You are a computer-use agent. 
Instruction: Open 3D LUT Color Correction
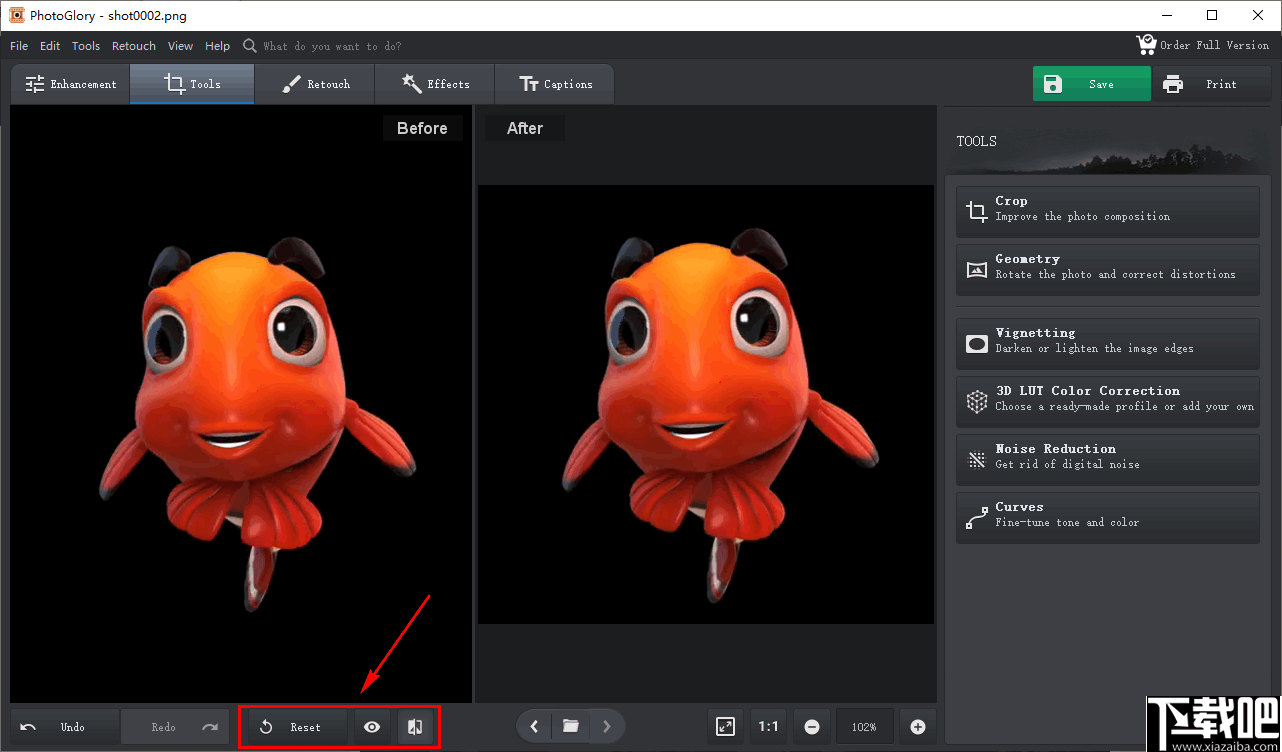[x=1107, y=399]
